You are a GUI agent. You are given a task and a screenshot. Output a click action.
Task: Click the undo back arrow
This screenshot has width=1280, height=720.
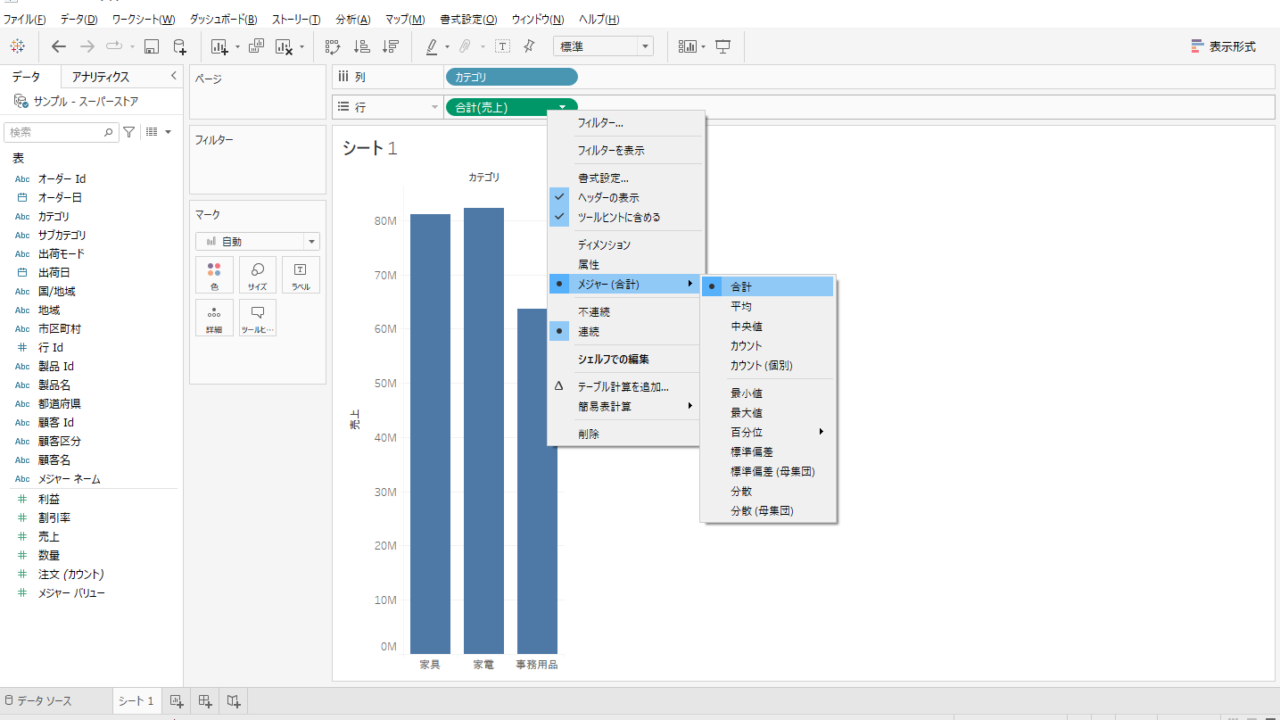(58, 46)
